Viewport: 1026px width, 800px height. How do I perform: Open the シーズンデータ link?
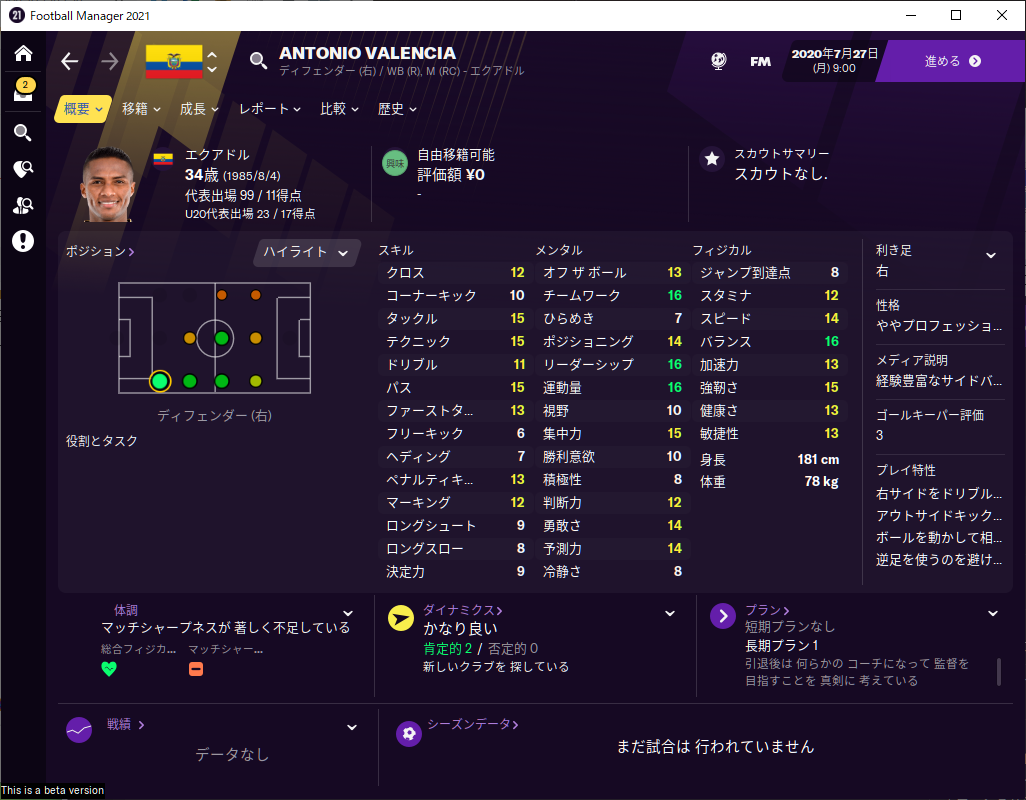tap(472, 724)
